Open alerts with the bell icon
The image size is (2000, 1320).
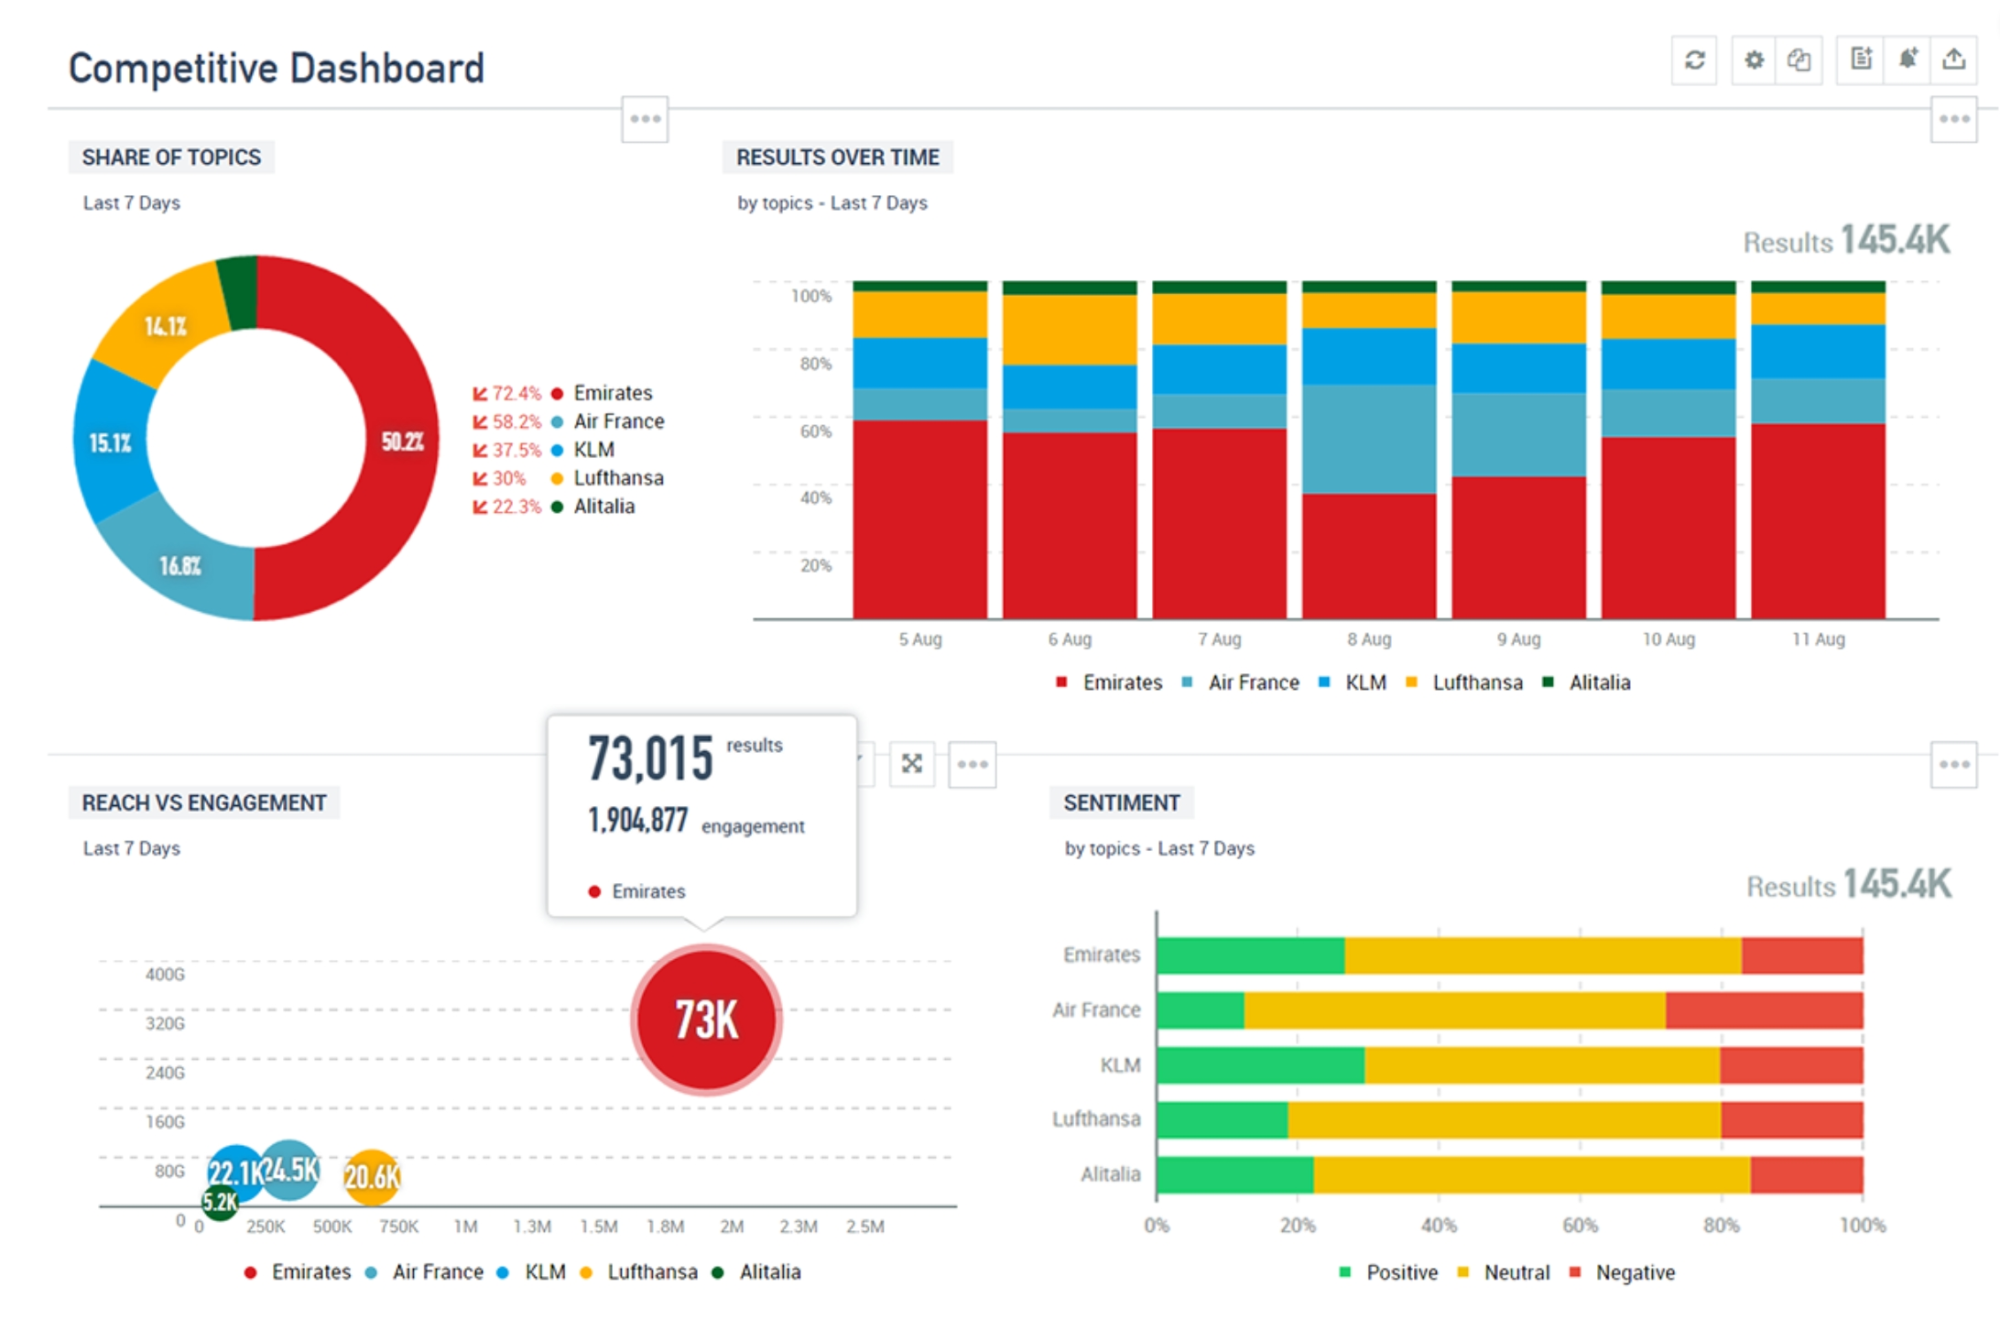tap(1907, 60)
